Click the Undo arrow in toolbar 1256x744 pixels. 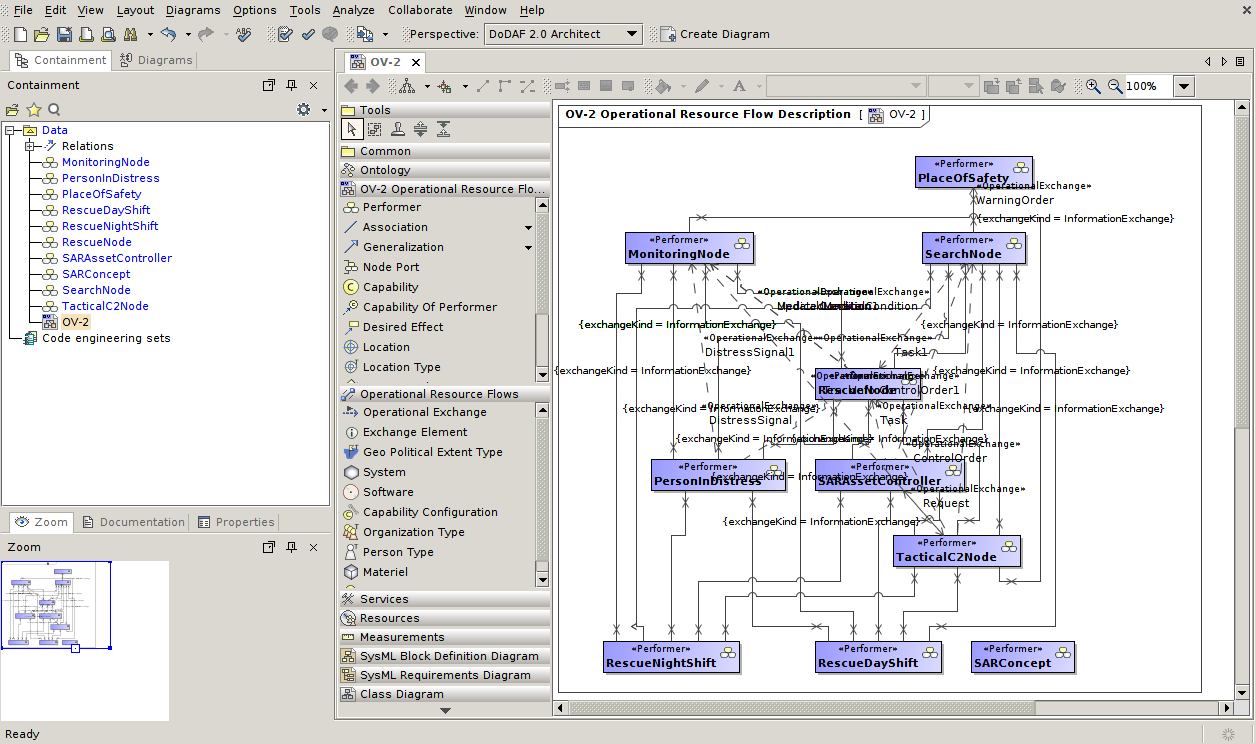click(x=167, y=34)
